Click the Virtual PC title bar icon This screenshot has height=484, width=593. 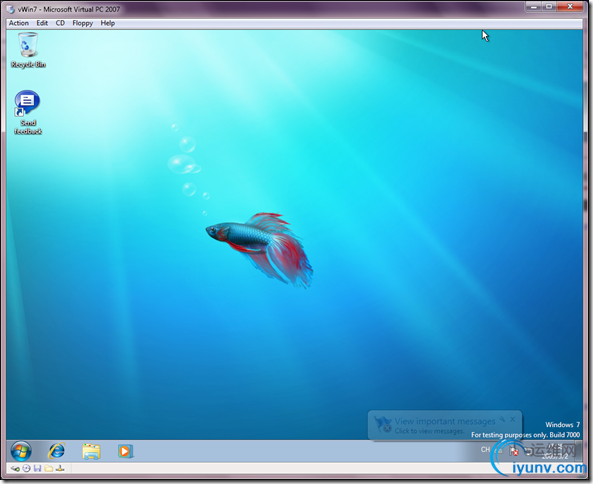pos(11,9)
